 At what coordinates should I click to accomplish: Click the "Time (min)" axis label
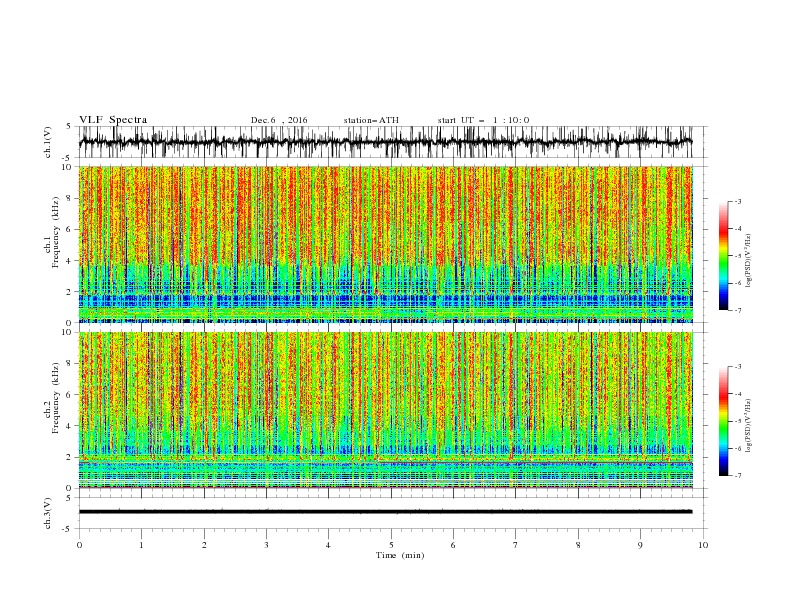click(x=400, y=555)
